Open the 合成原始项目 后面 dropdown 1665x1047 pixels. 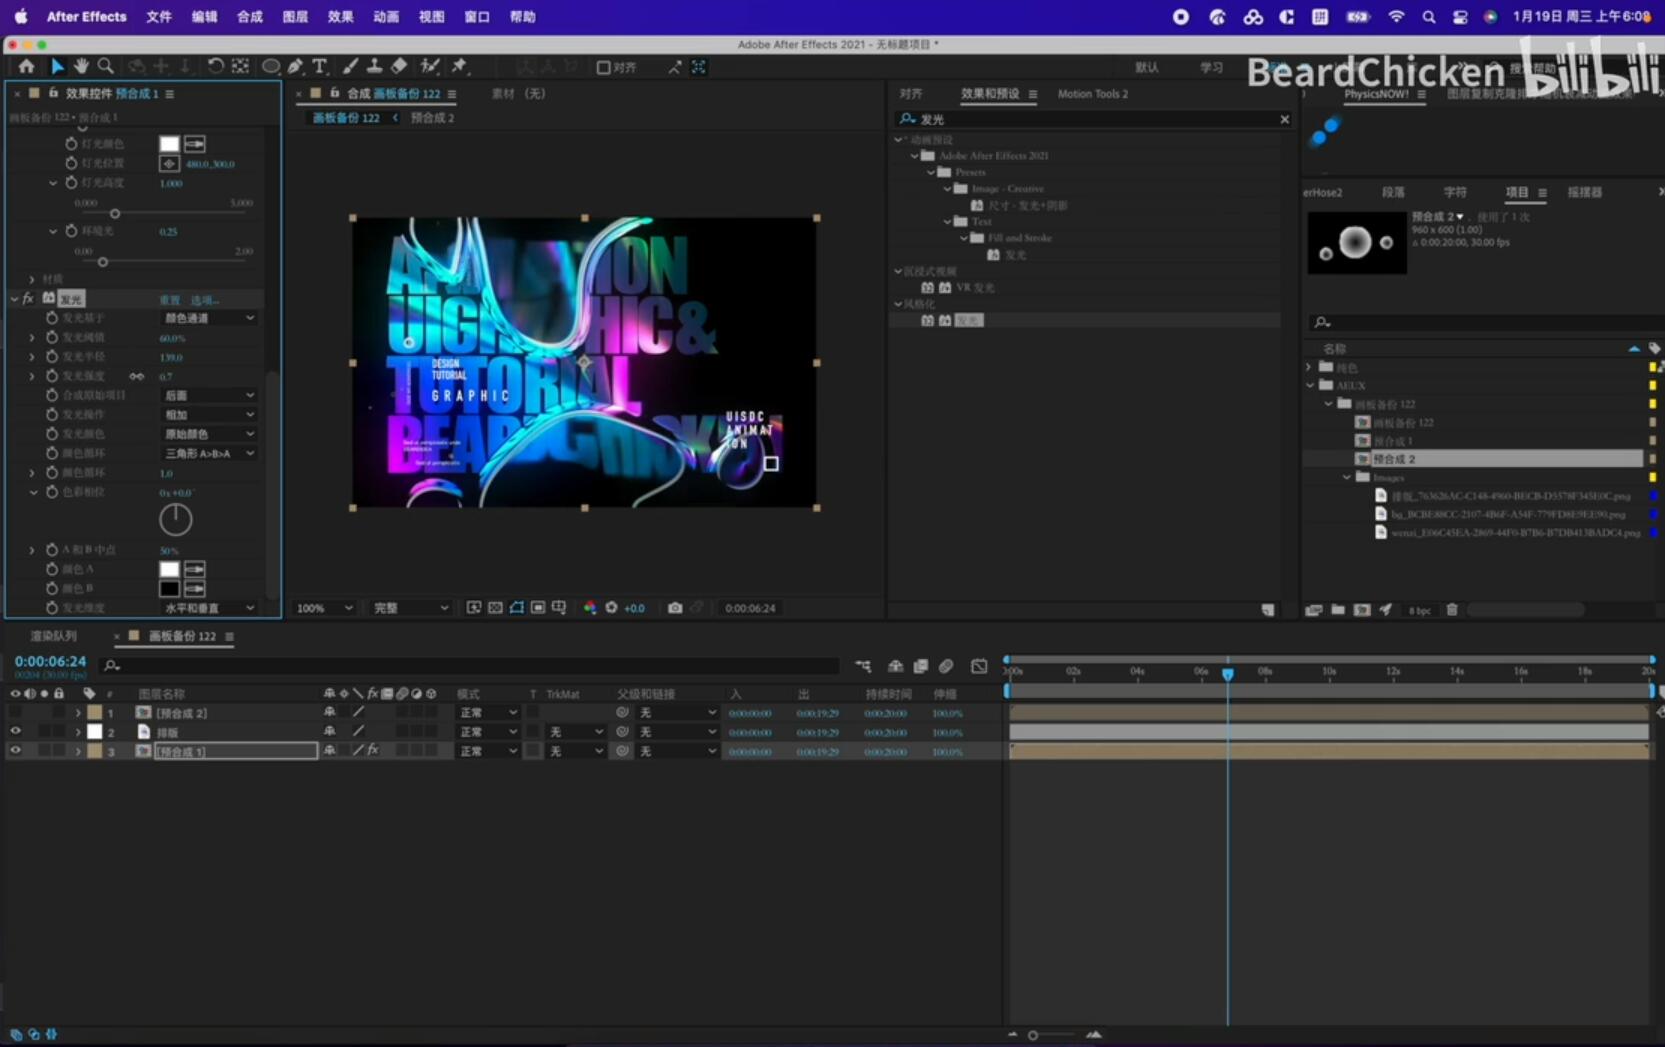coord(208,395)
